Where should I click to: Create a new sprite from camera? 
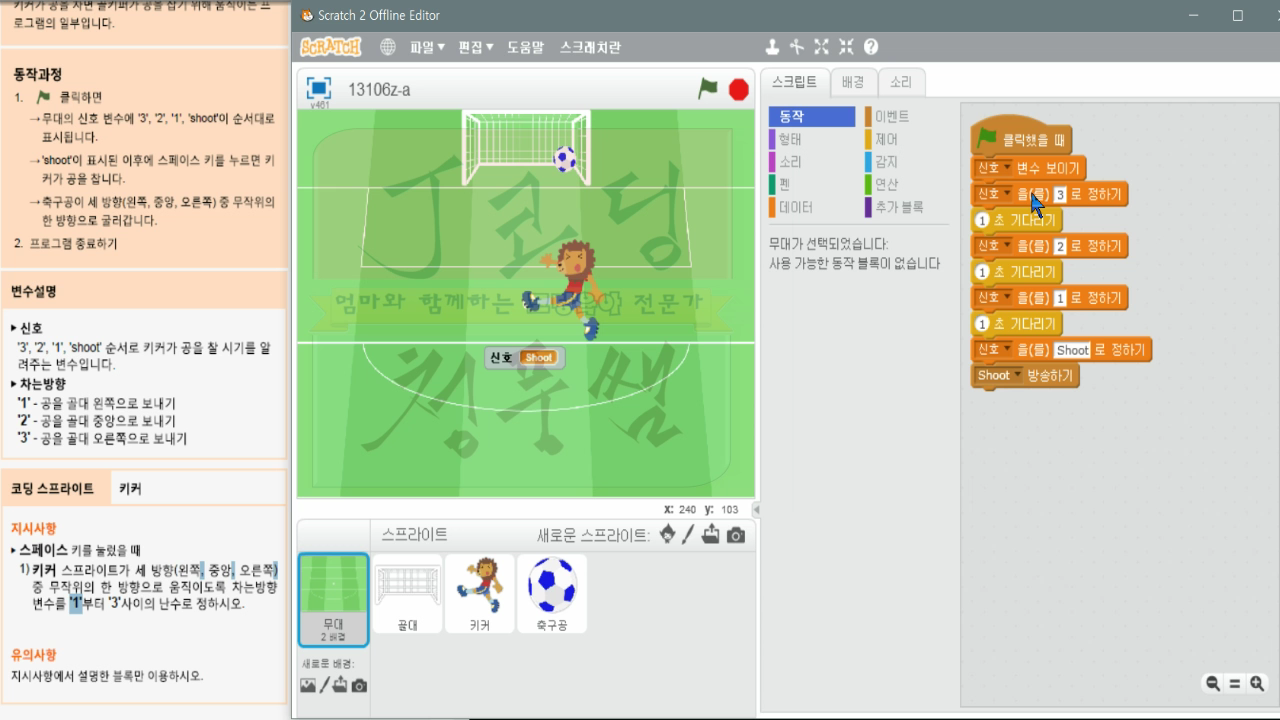point(736,536)
